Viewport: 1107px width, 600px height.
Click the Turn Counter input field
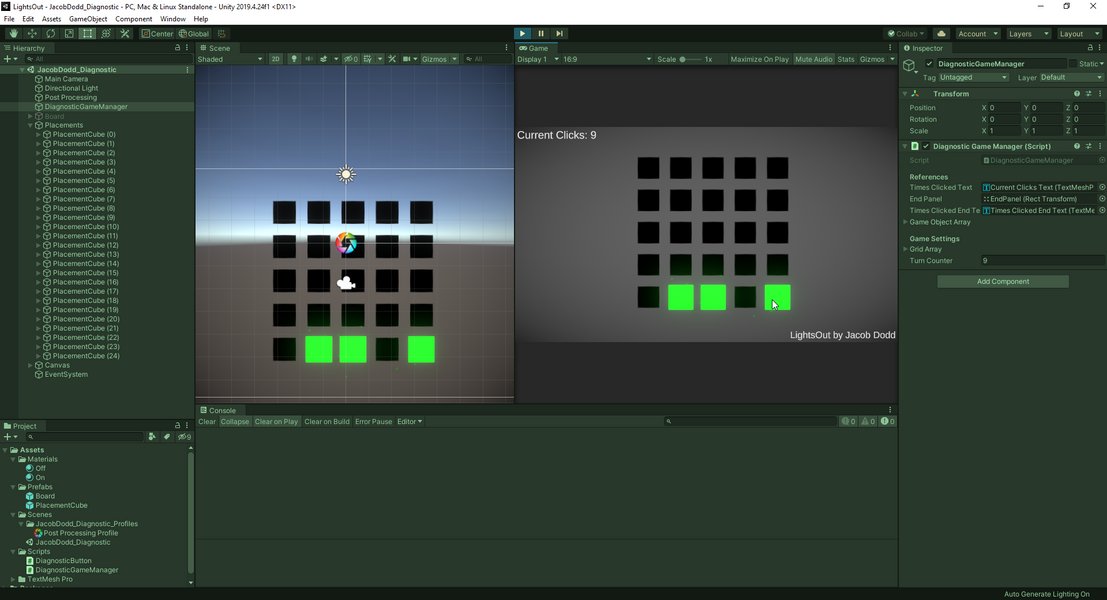[1042, 260]
